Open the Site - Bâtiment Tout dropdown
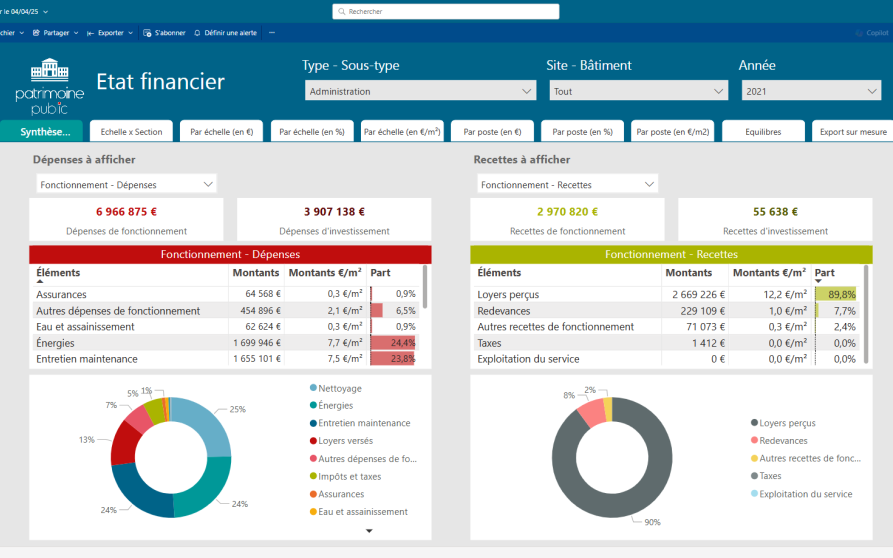 (638, 91)
